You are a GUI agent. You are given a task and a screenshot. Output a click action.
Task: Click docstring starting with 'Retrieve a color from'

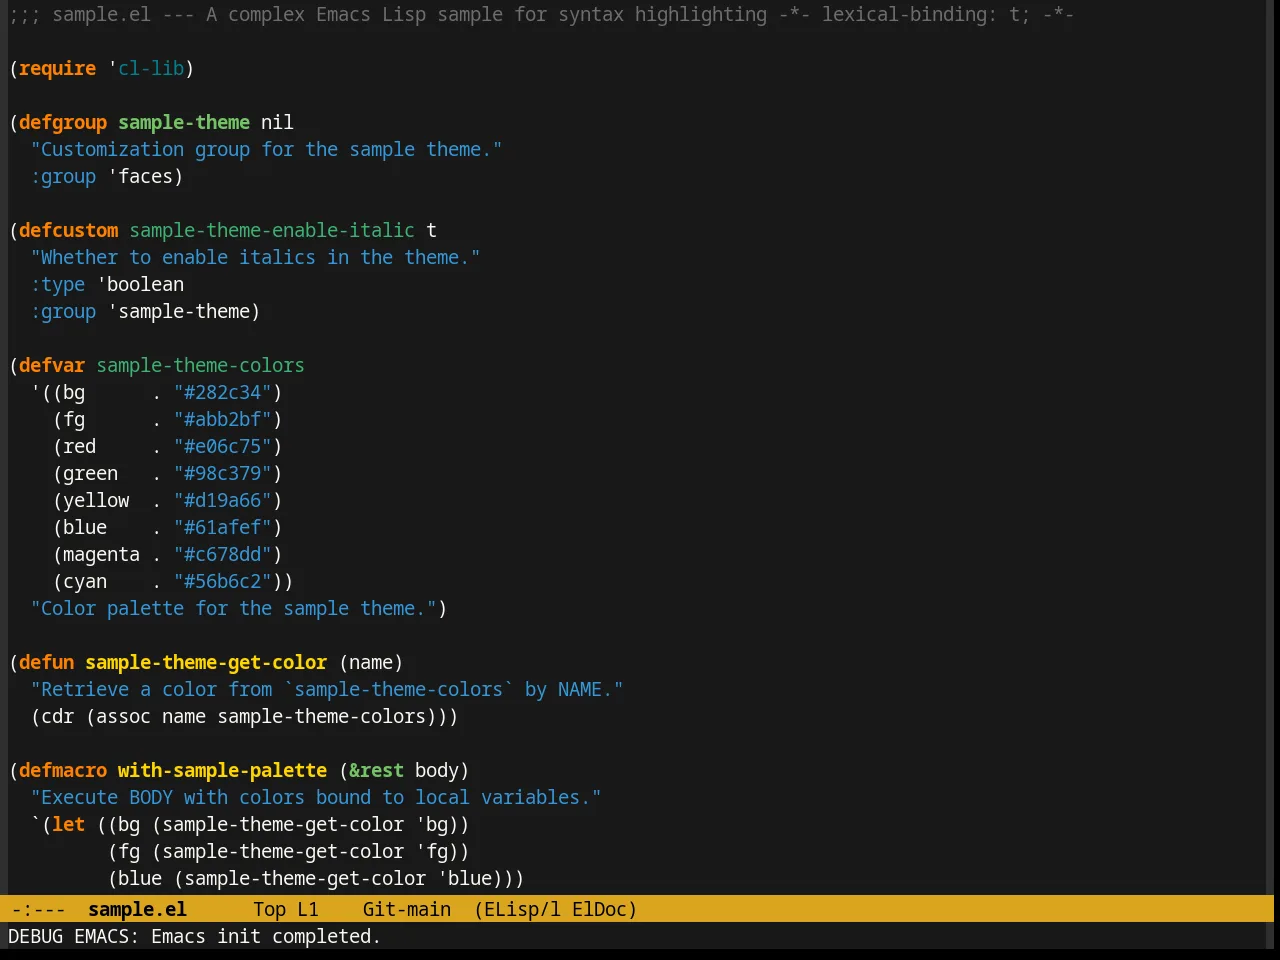[327, 689]
